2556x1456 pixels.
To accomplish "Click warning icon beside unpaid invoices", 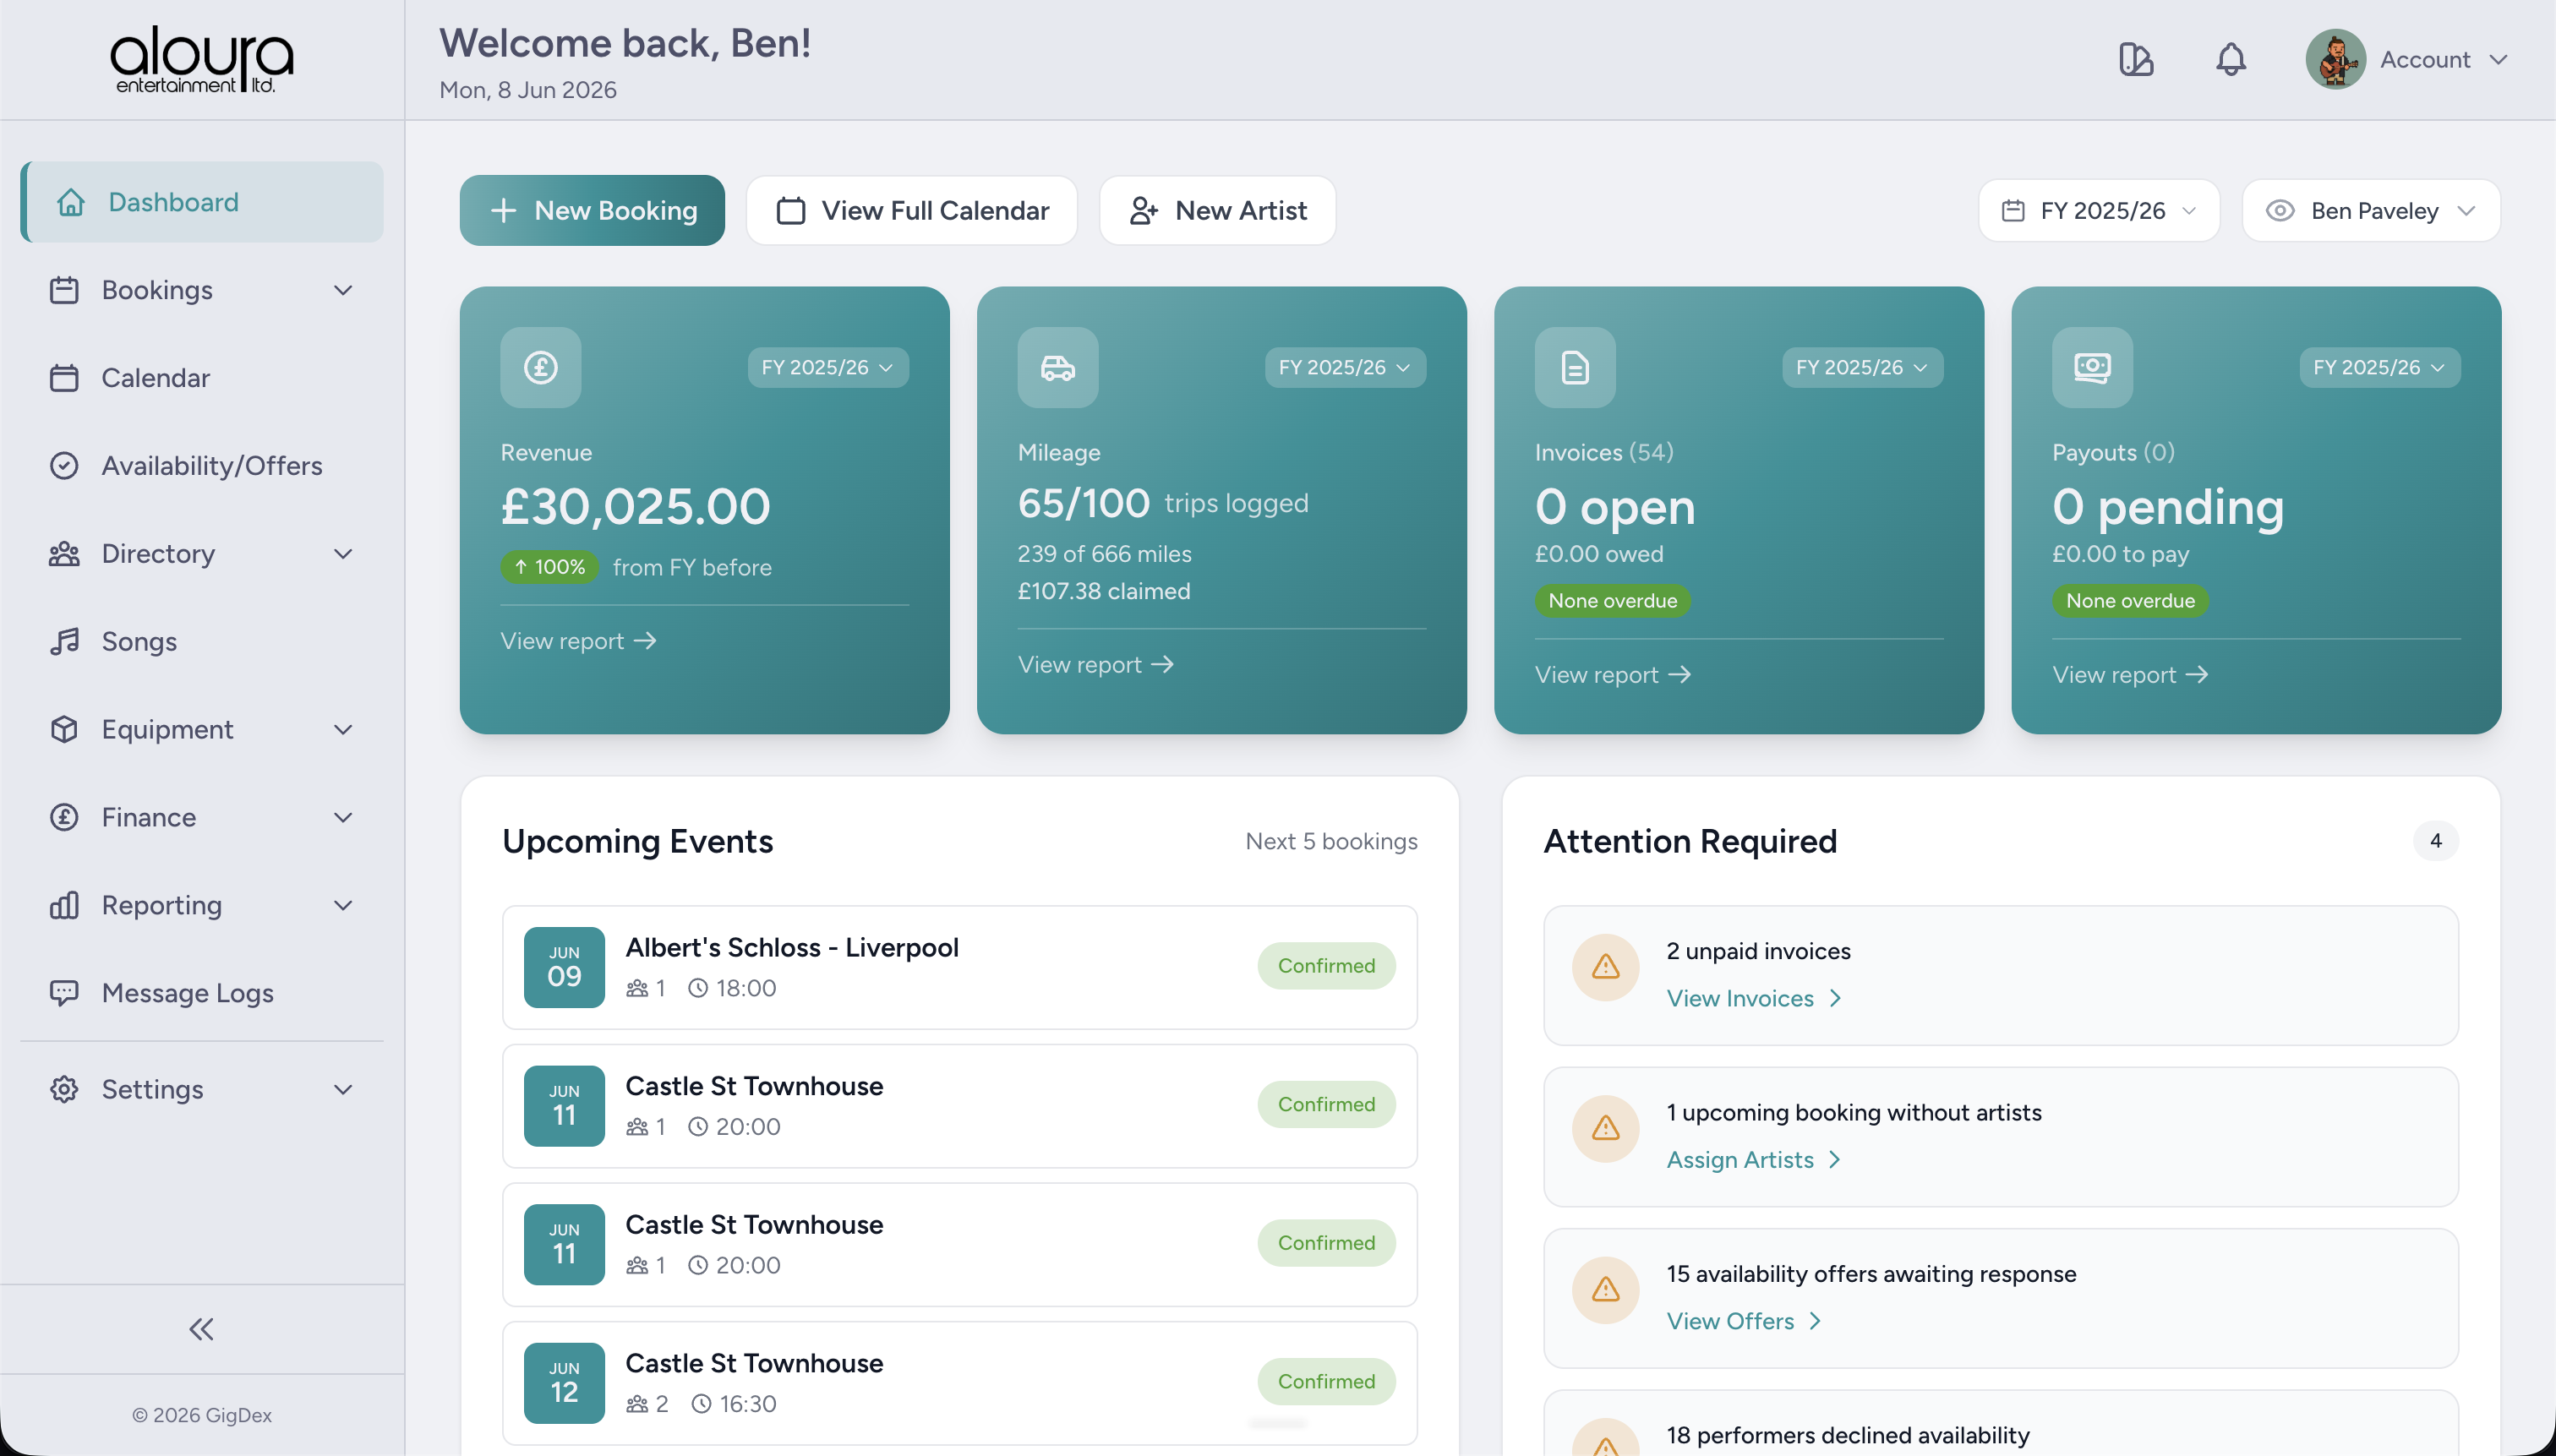I will click(1605, 967).
